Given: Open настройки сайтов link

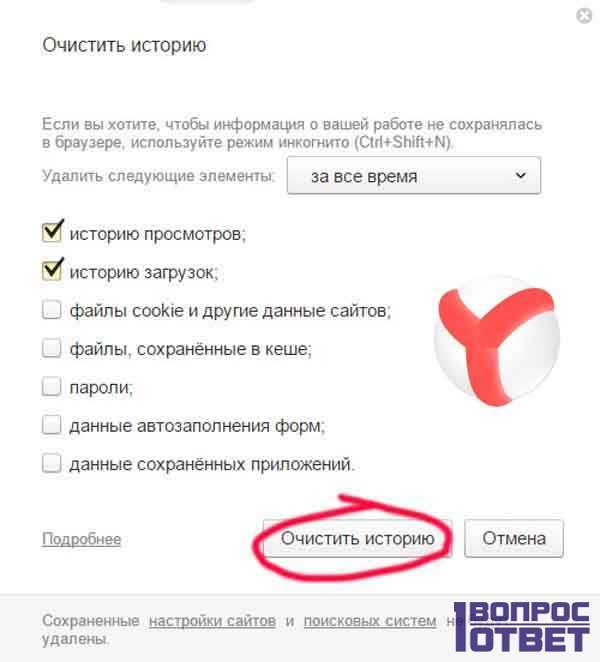Looking at the screenshot, I should pyautogui.click(x=212, y=621).
